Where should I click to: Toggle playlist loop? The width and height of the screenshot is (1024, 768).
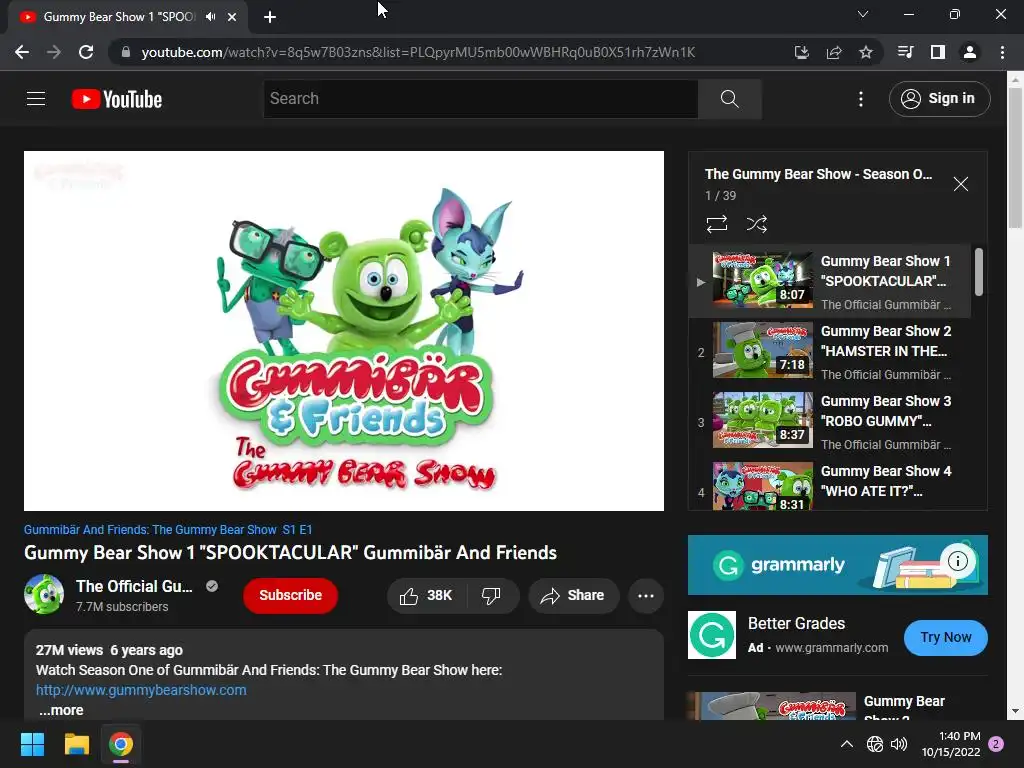[717, 224]
